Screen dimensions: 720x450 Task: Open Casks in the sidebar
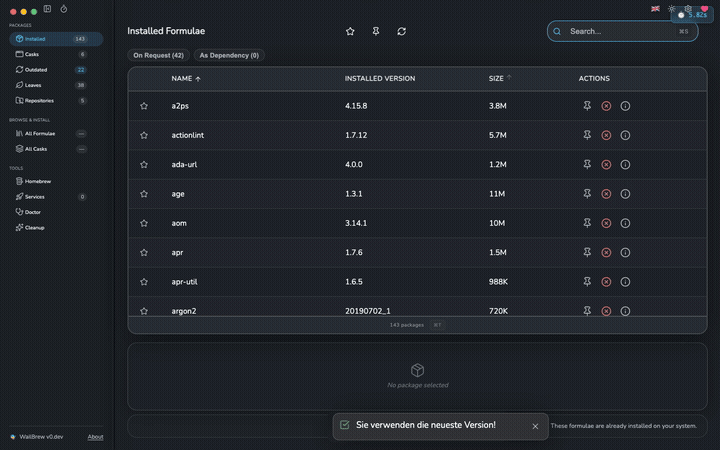[x=56, y=54]
